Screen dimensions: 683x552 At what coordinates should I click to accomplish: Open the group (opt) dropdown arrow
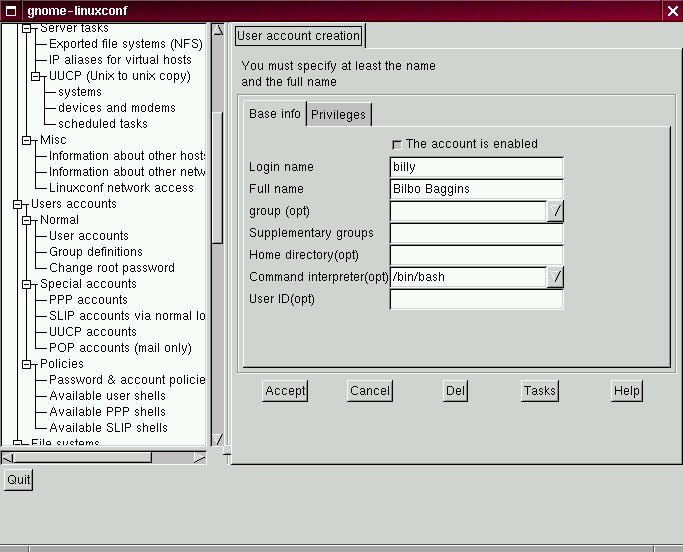pos(555,211)
